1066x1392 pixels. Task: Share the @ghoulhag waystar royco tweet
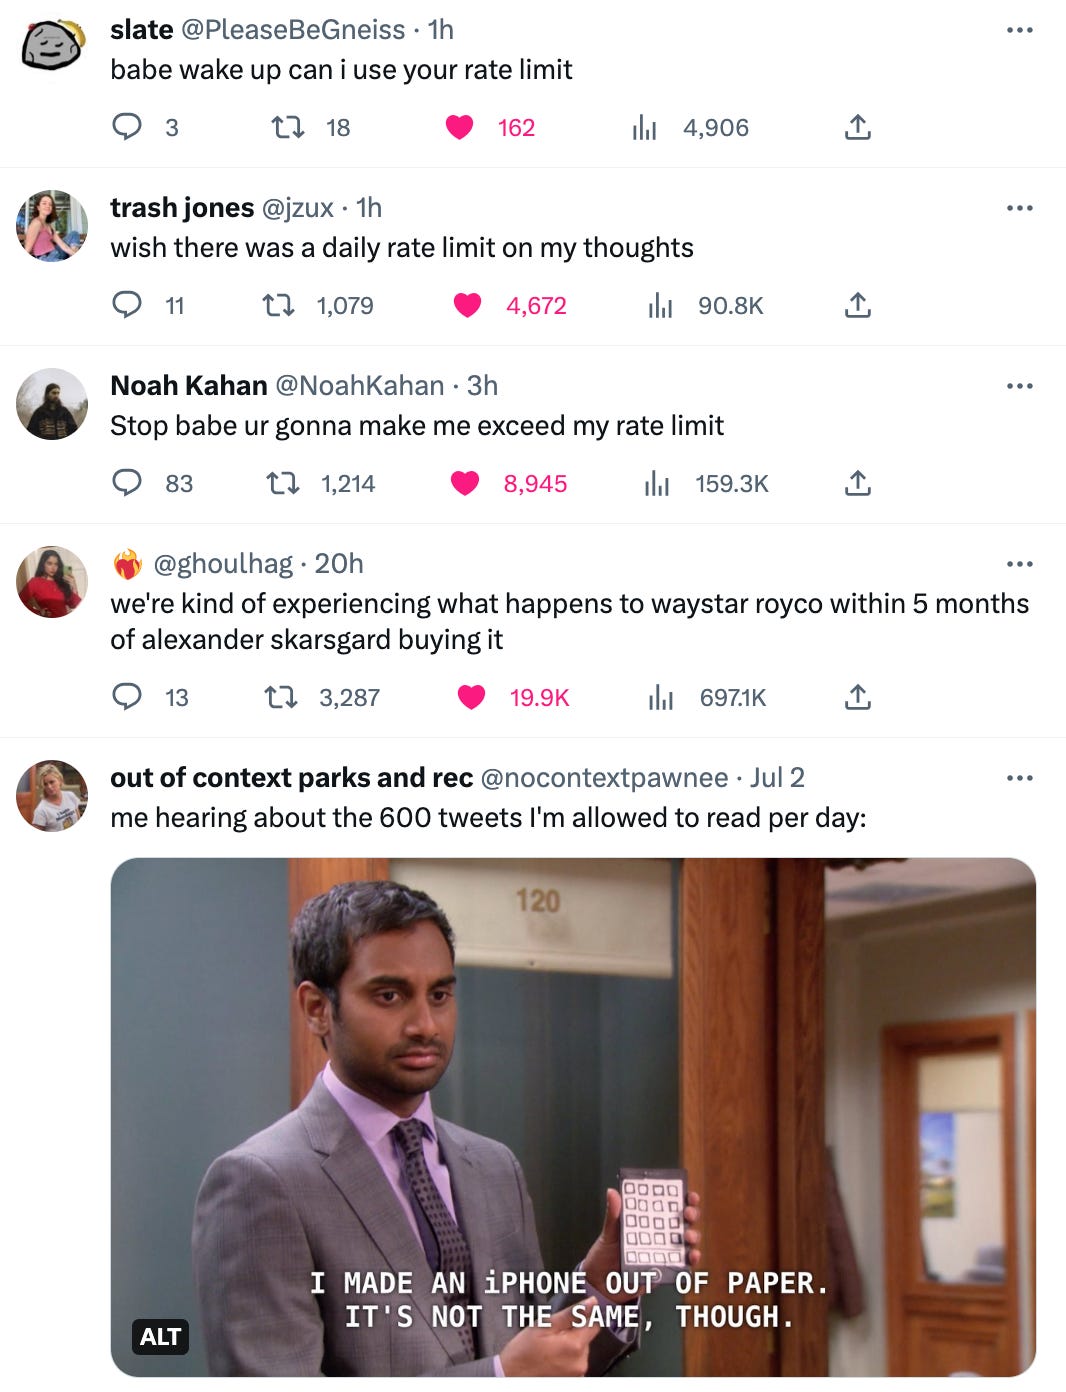(858, 697)
